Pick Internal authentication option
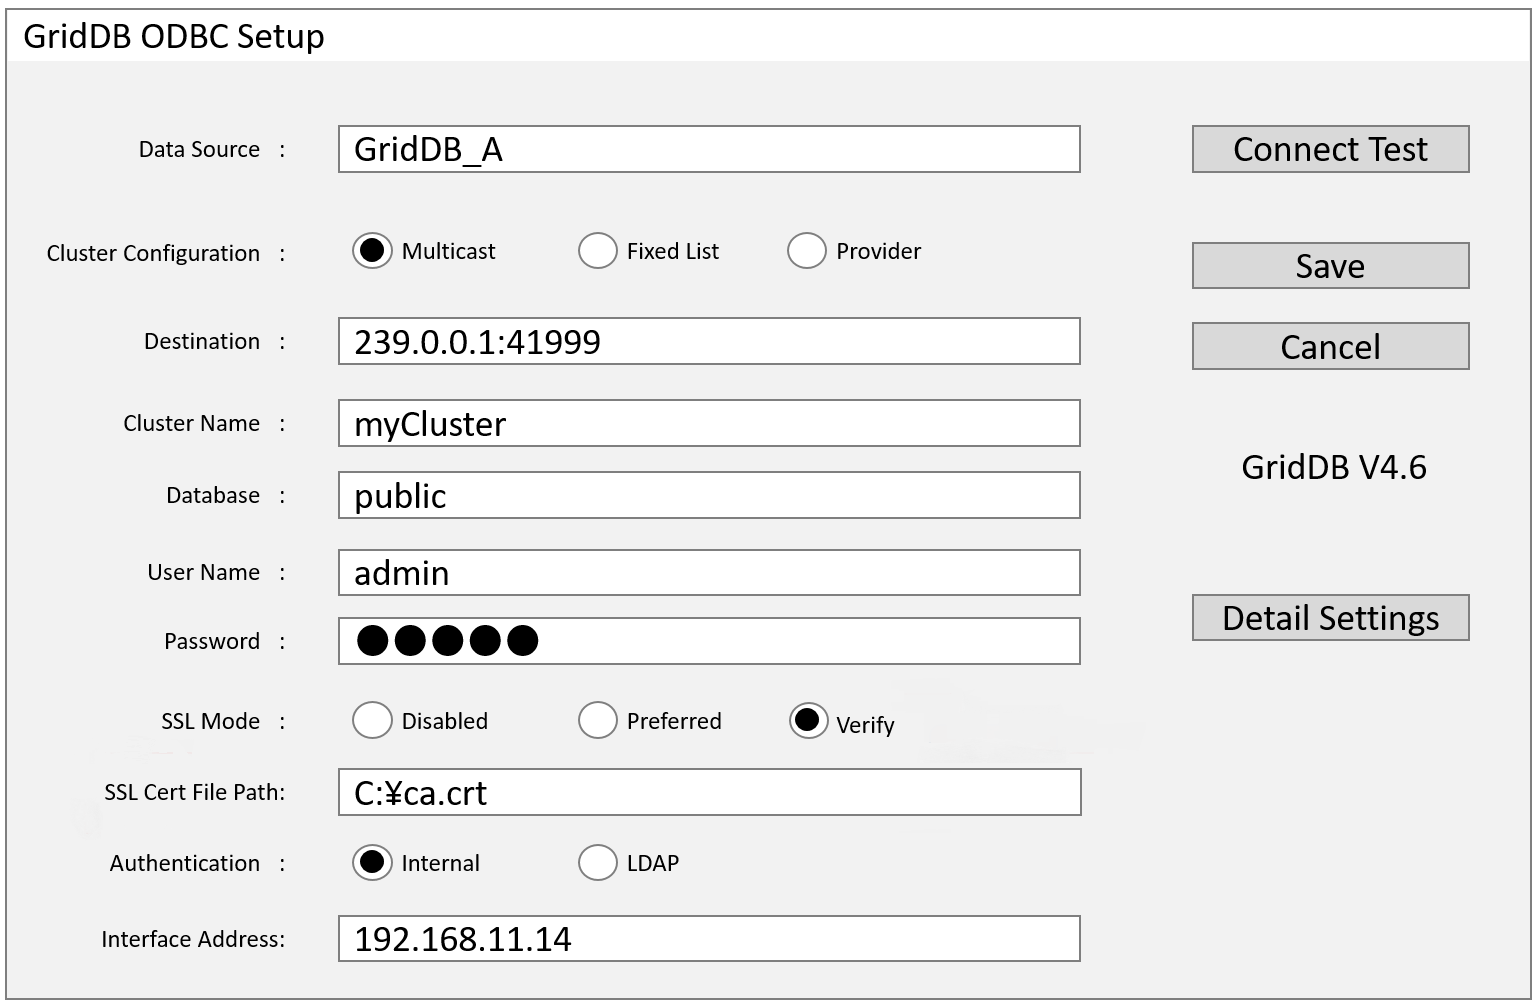 (x=372, y=863)
